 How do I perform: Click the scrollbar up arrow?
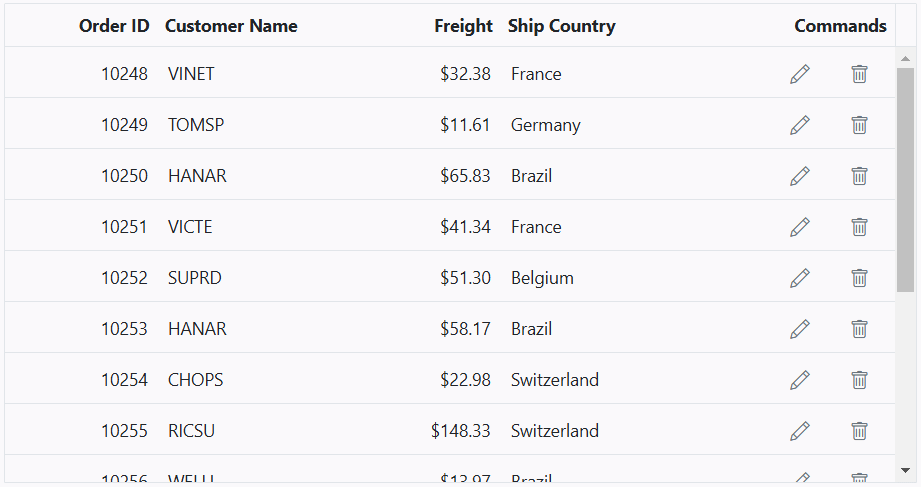(x=905, y=58)
